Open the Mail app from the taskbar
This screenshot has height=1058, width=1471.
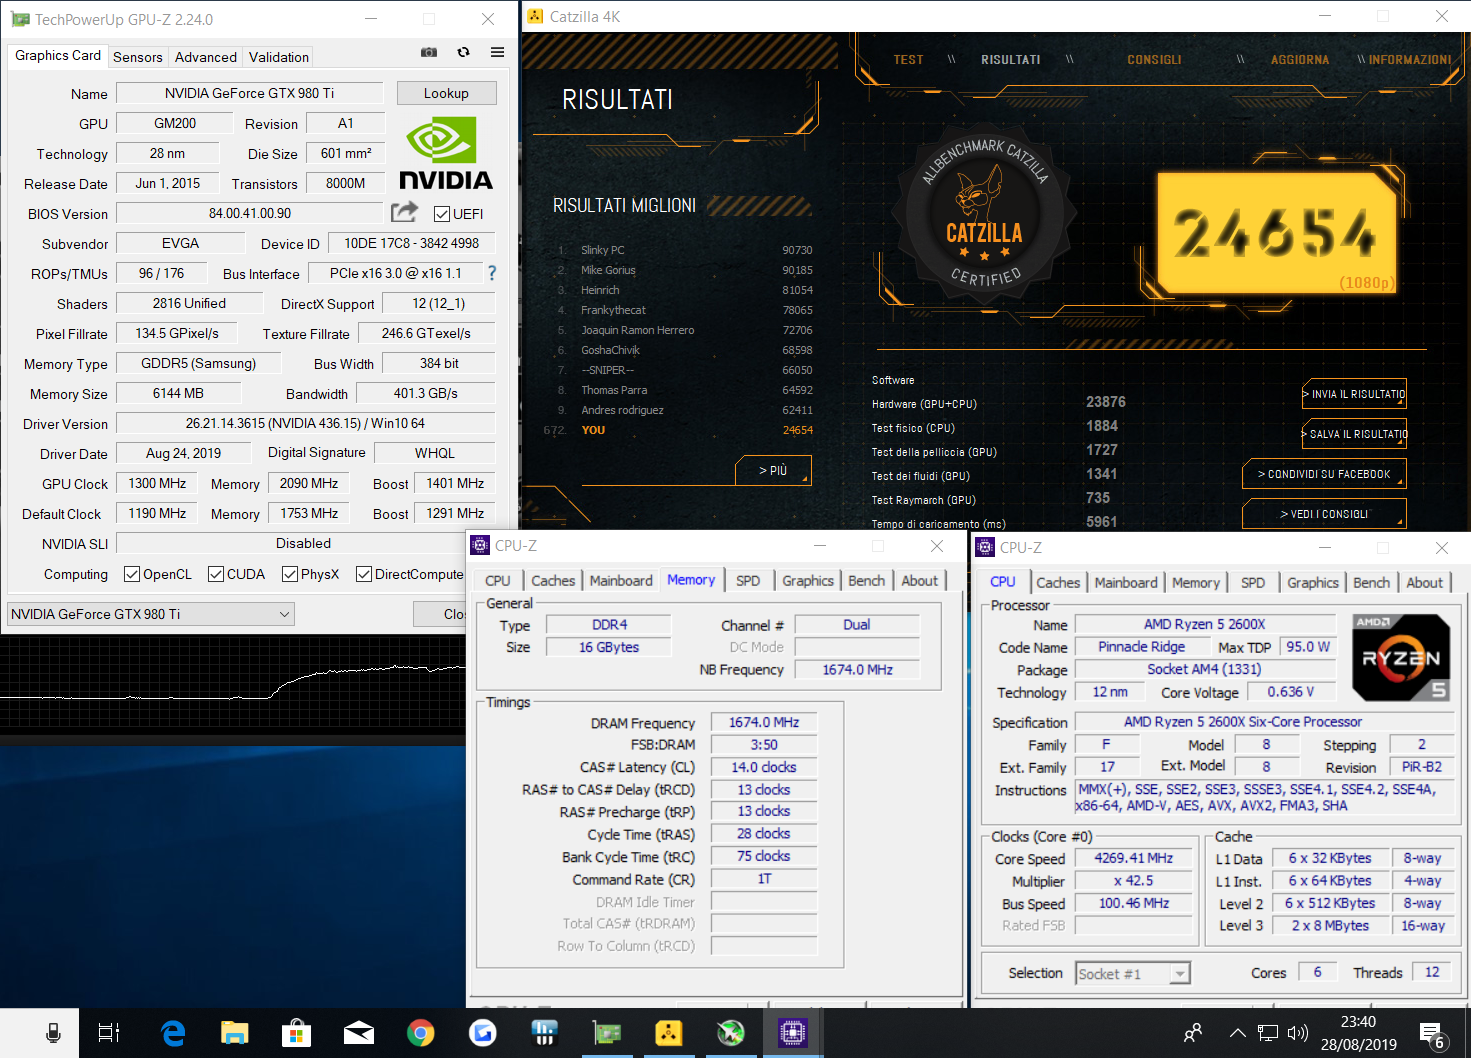(x=358, y=1033)
